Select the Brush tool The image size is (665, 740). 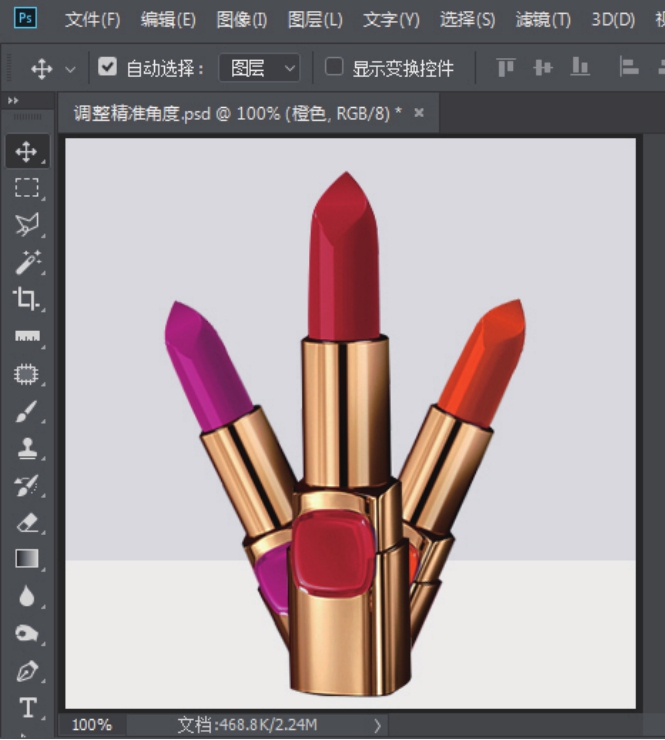point(26,411)
